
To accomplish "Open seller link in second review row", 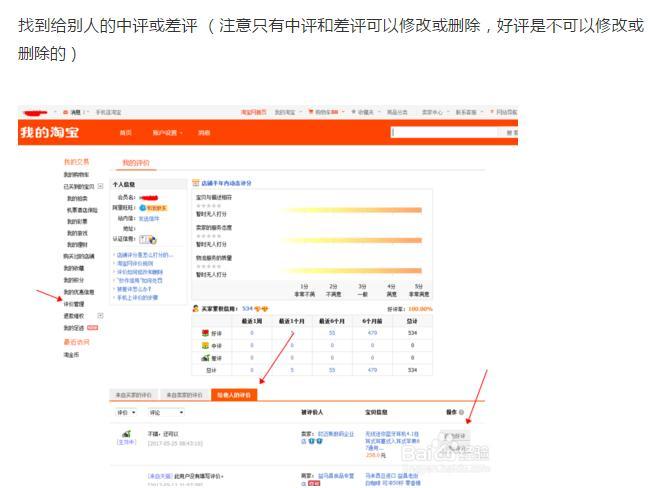I will pos(335,476).
